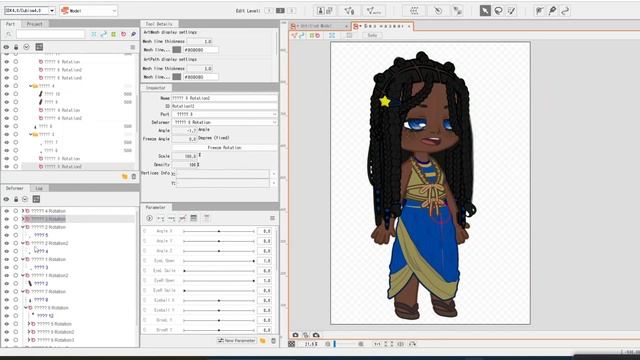Screen dimensions: 640x360
Task: Click the grid list icon in Parameter toolbar
Action: (x=193, y=218)
